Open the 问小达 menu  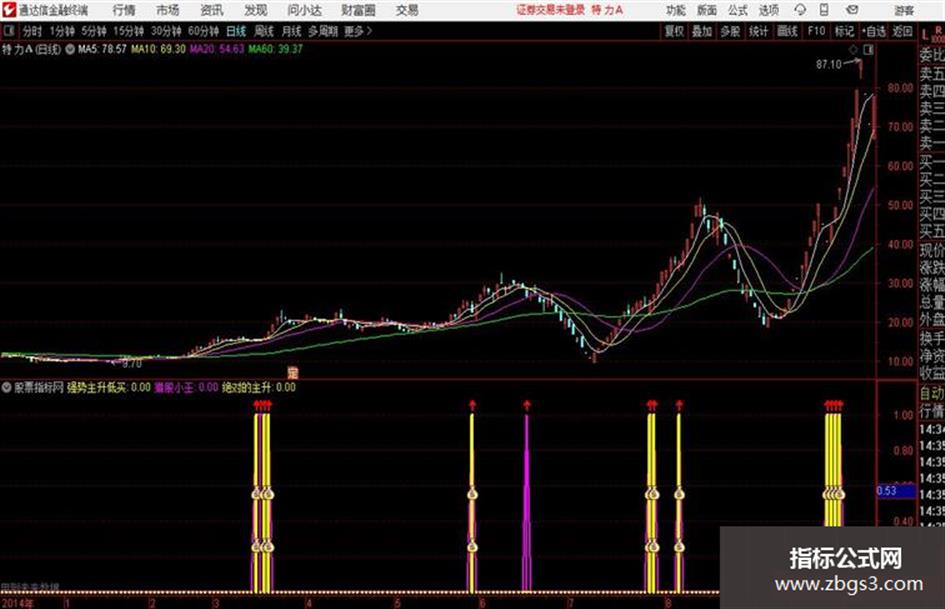[x=304, y=10]
